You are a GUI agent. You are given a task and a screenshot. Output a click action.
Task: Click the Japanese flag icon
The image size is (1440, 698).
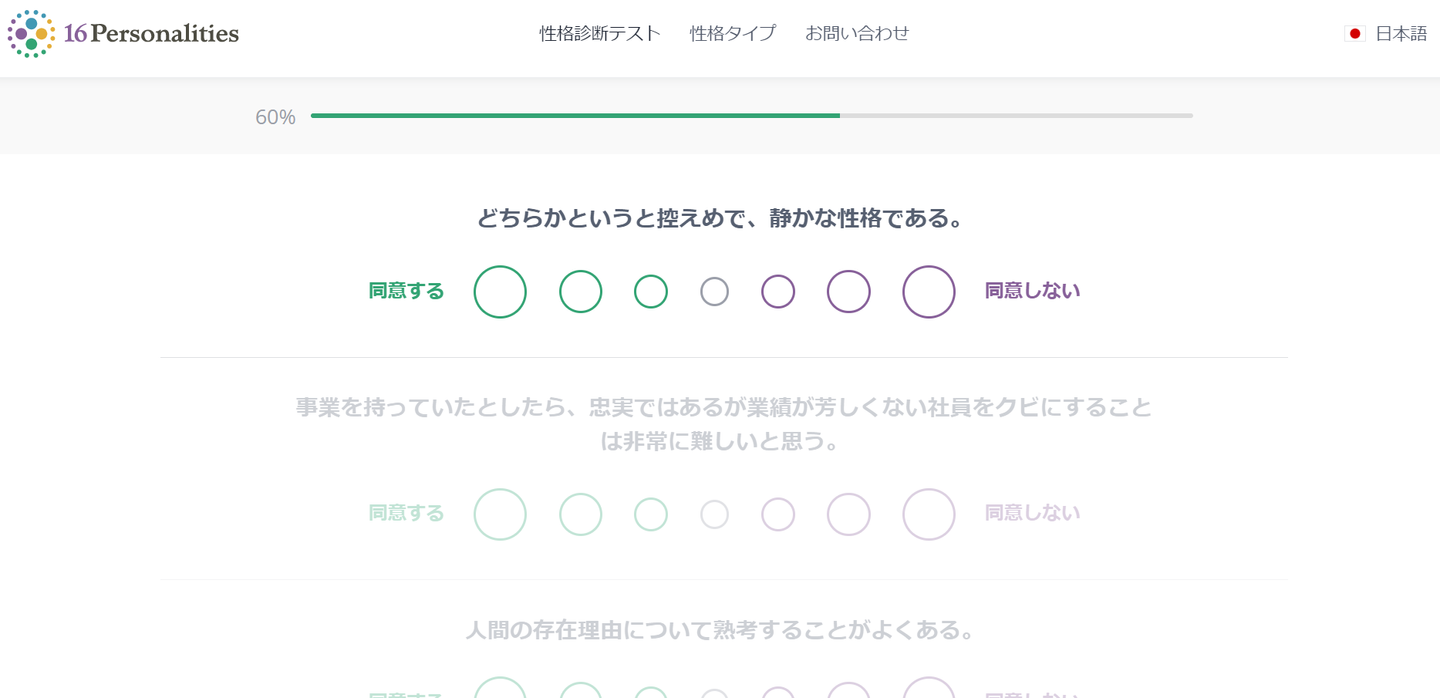coord(1355,34)
